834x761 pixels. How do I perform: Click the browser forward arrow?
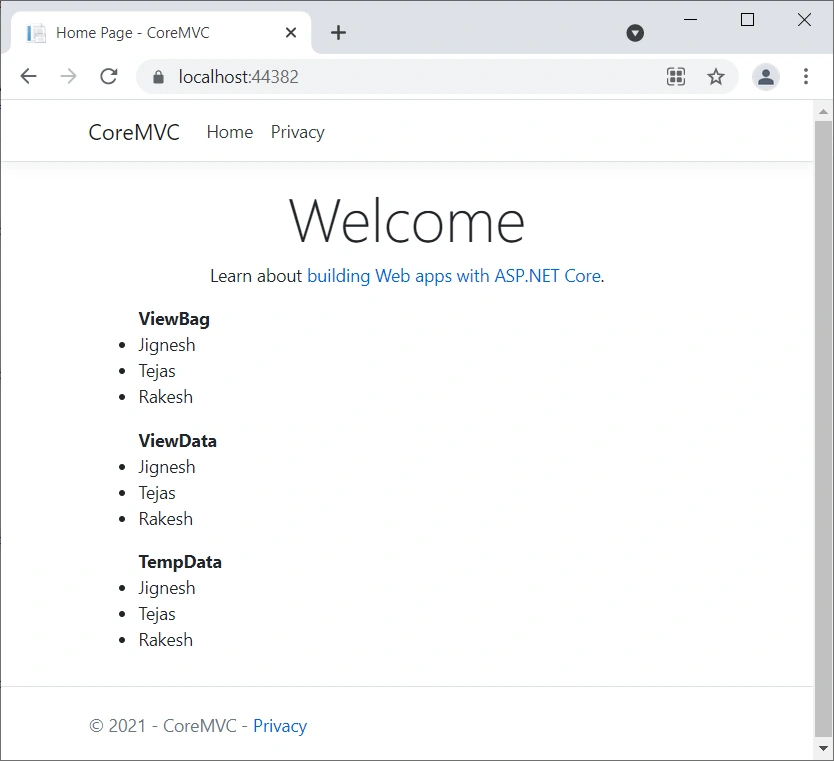click(x=68, y=77)
